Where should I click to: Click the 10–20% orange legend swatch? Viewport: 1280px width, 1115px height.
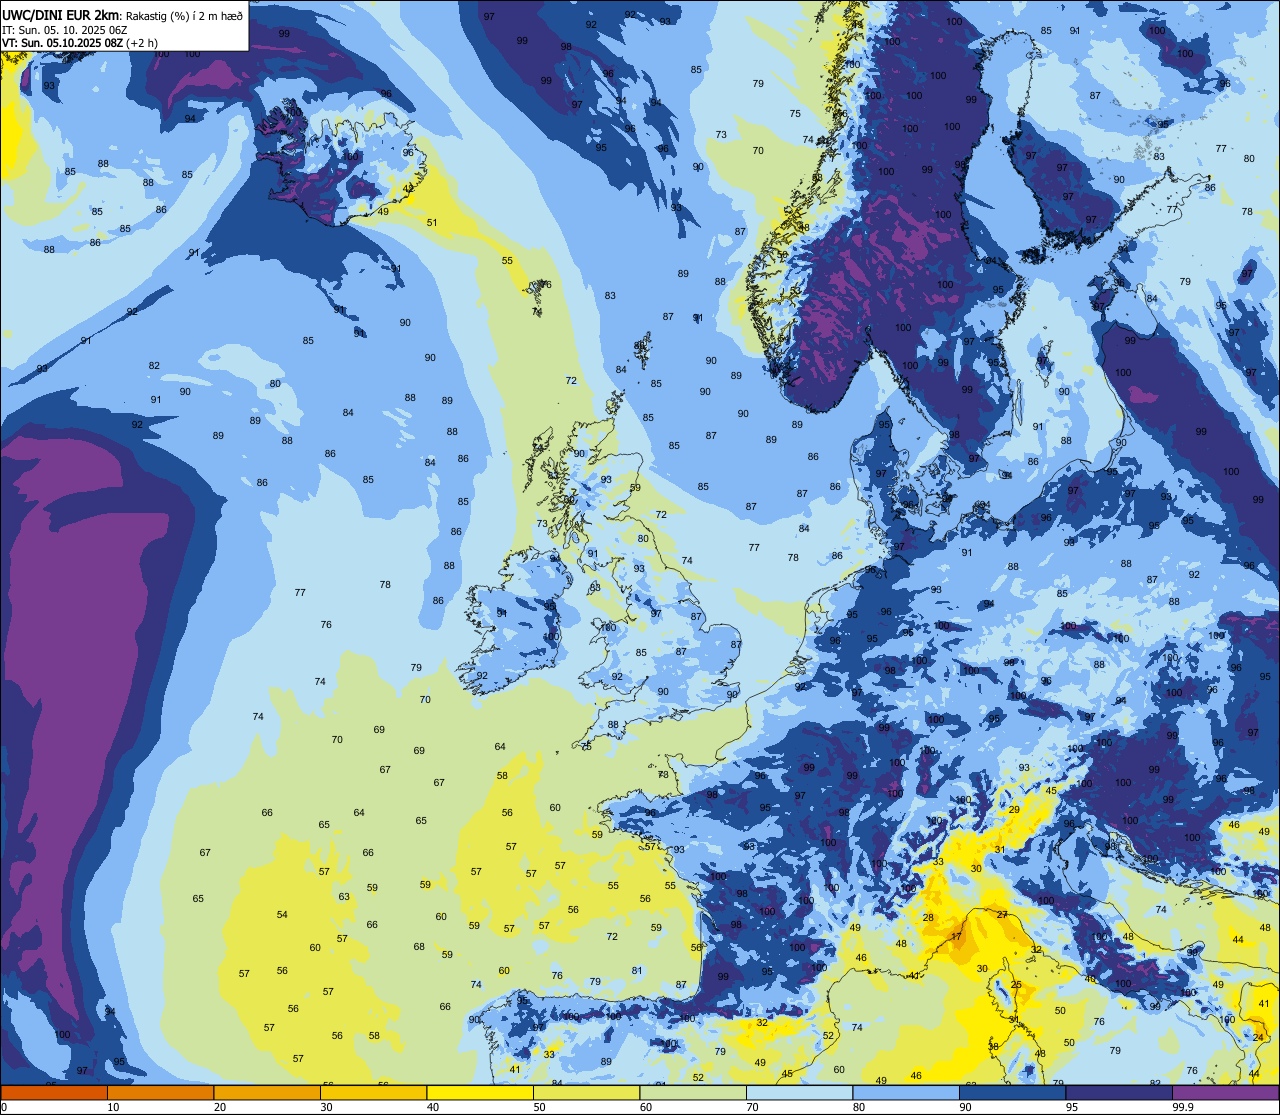tap(160, 1092)
